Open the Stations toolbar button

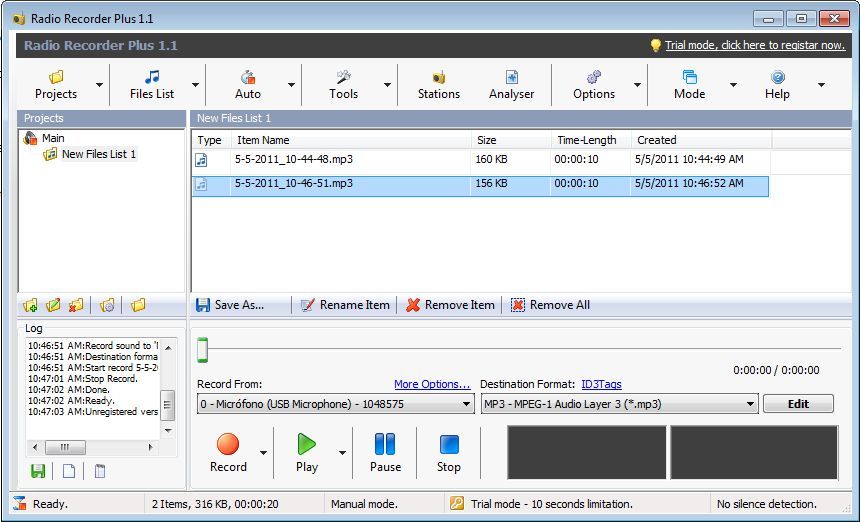click(x=439, y=84)
